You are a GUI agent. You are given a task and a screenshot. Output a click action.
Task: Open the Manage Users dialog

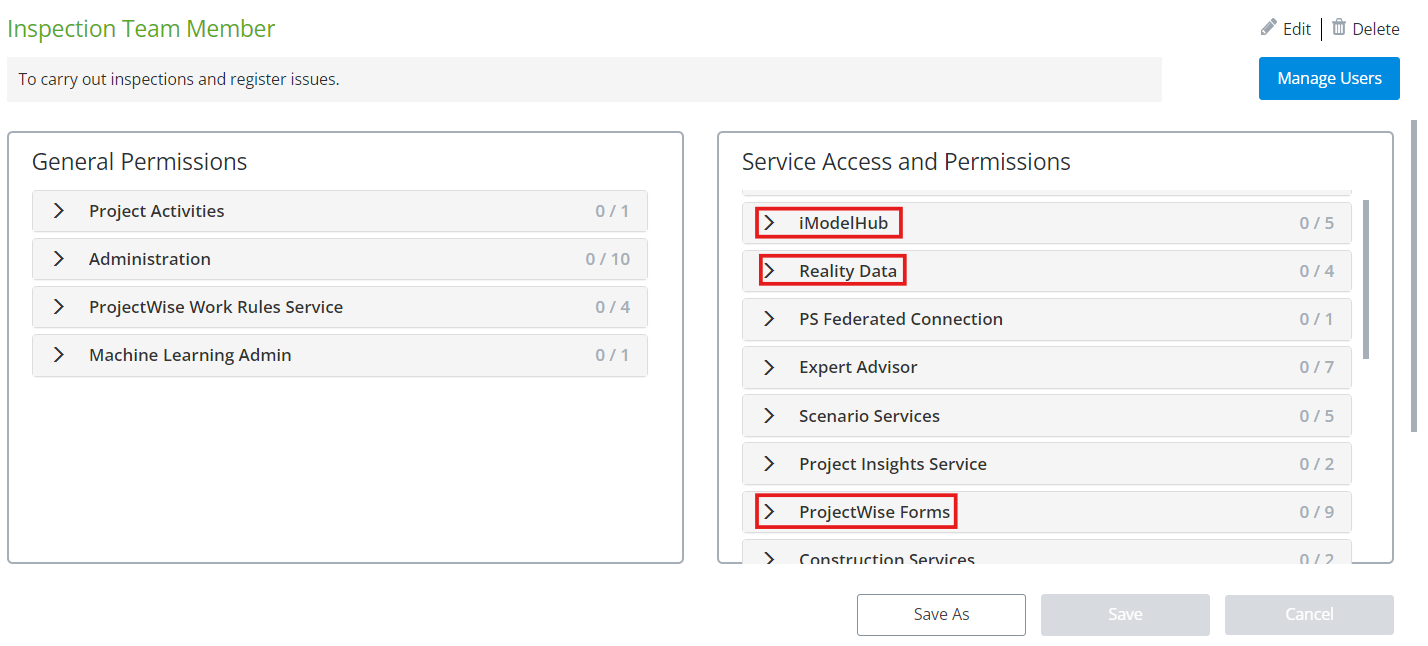[1329, 79]
